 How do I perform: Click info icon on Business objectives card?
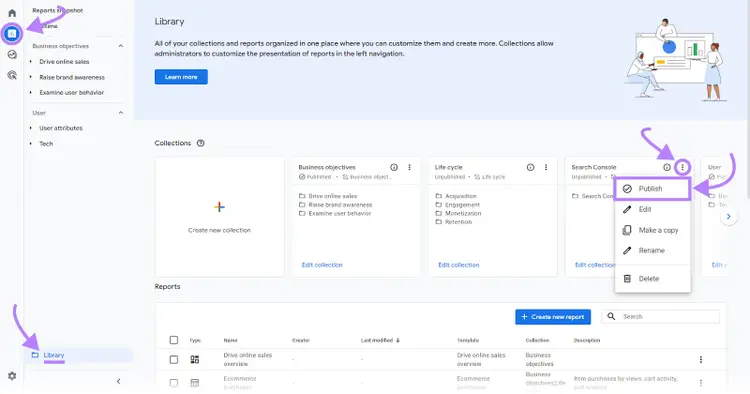[394, 167]
